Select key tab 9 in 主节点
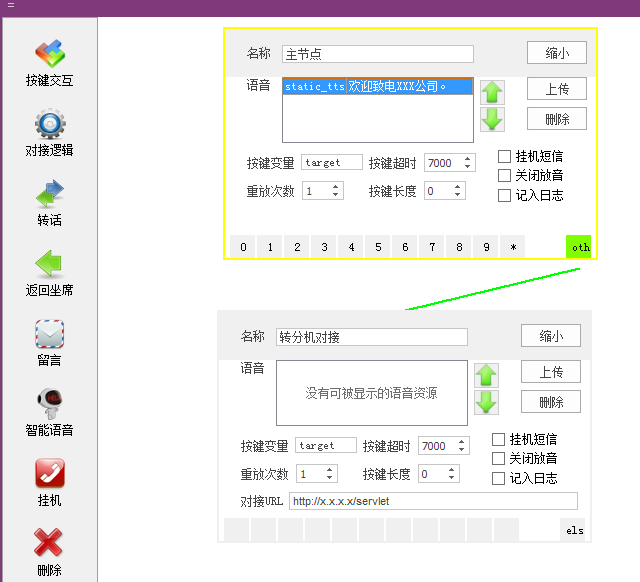The width and height of the screenshot is (640, 582). (x=486, y=247)
